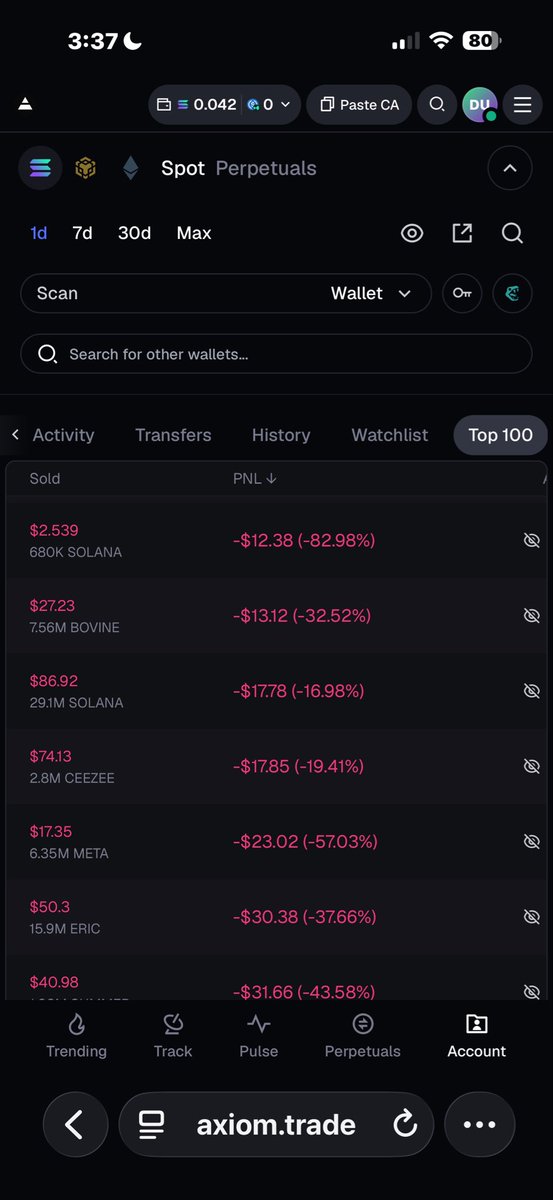The width and height of the screenshot is (553, 1200).
Task: Open the share/export link icon
Action: click(x=462, y=233)
